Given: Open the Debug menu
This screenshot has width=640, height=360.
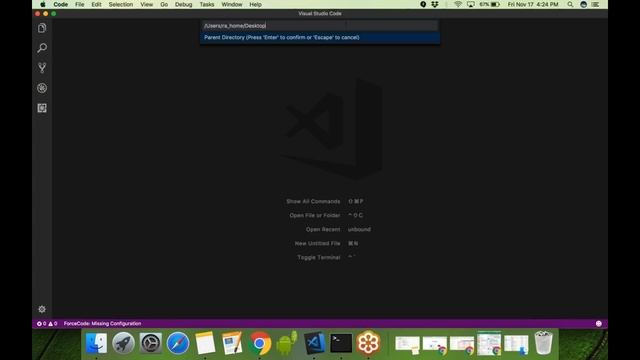Looking at the screenshot, I should click(183, 4).
